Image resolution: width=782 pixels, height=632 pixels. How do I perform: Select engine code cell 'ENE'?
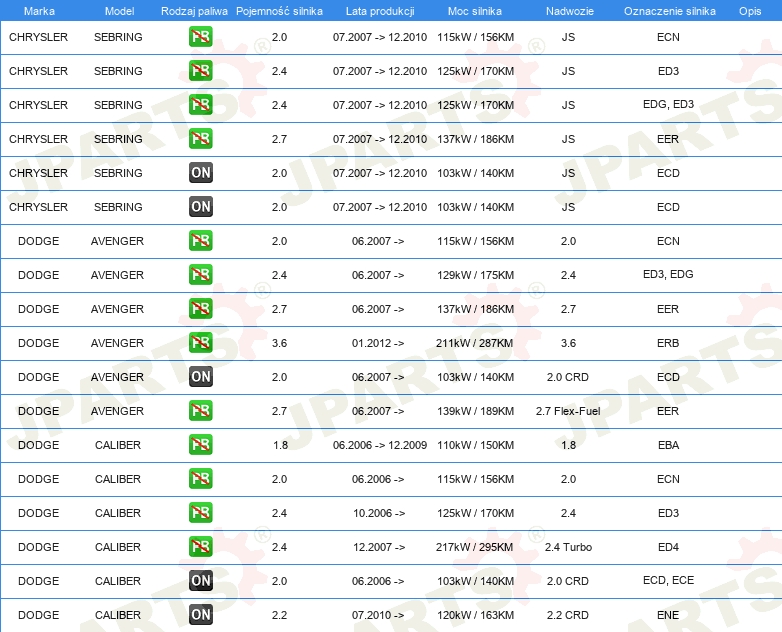[668, 615]
